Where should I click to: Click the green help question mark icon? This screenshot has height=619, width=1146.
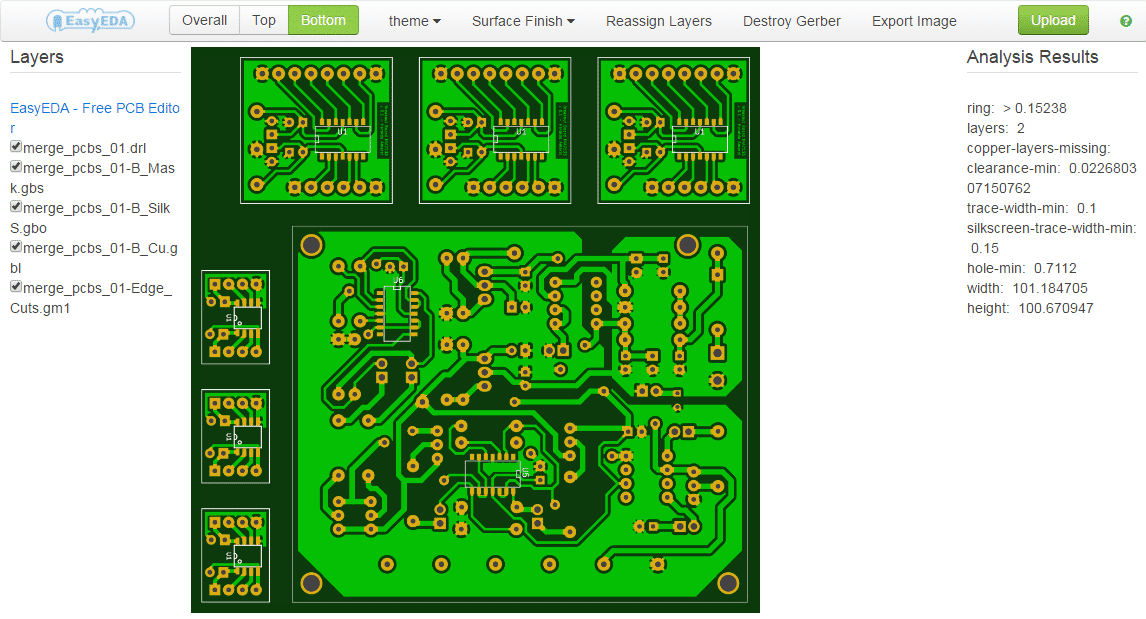(x=1127, y=21)
